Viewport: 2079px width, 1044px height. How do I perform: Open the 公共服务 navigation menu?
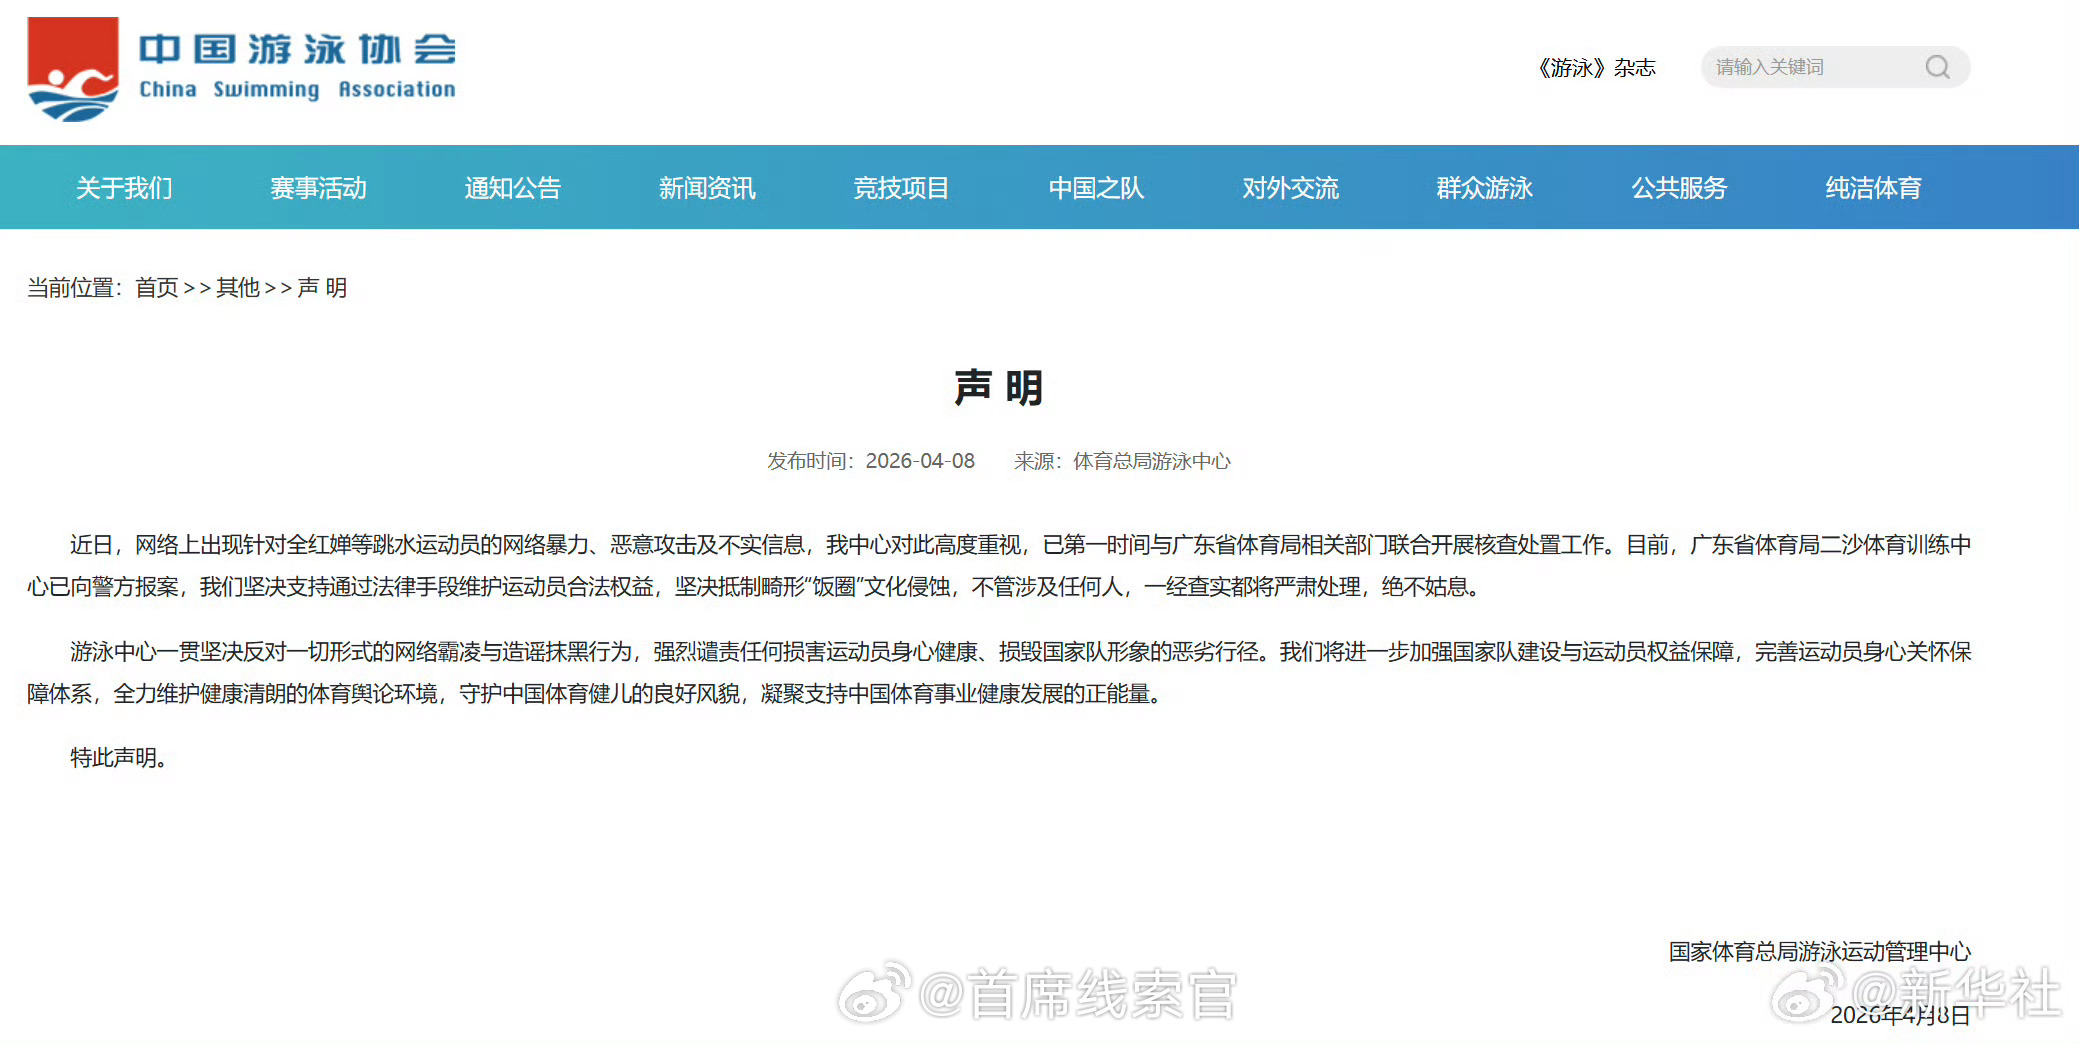coord(1678,187)
